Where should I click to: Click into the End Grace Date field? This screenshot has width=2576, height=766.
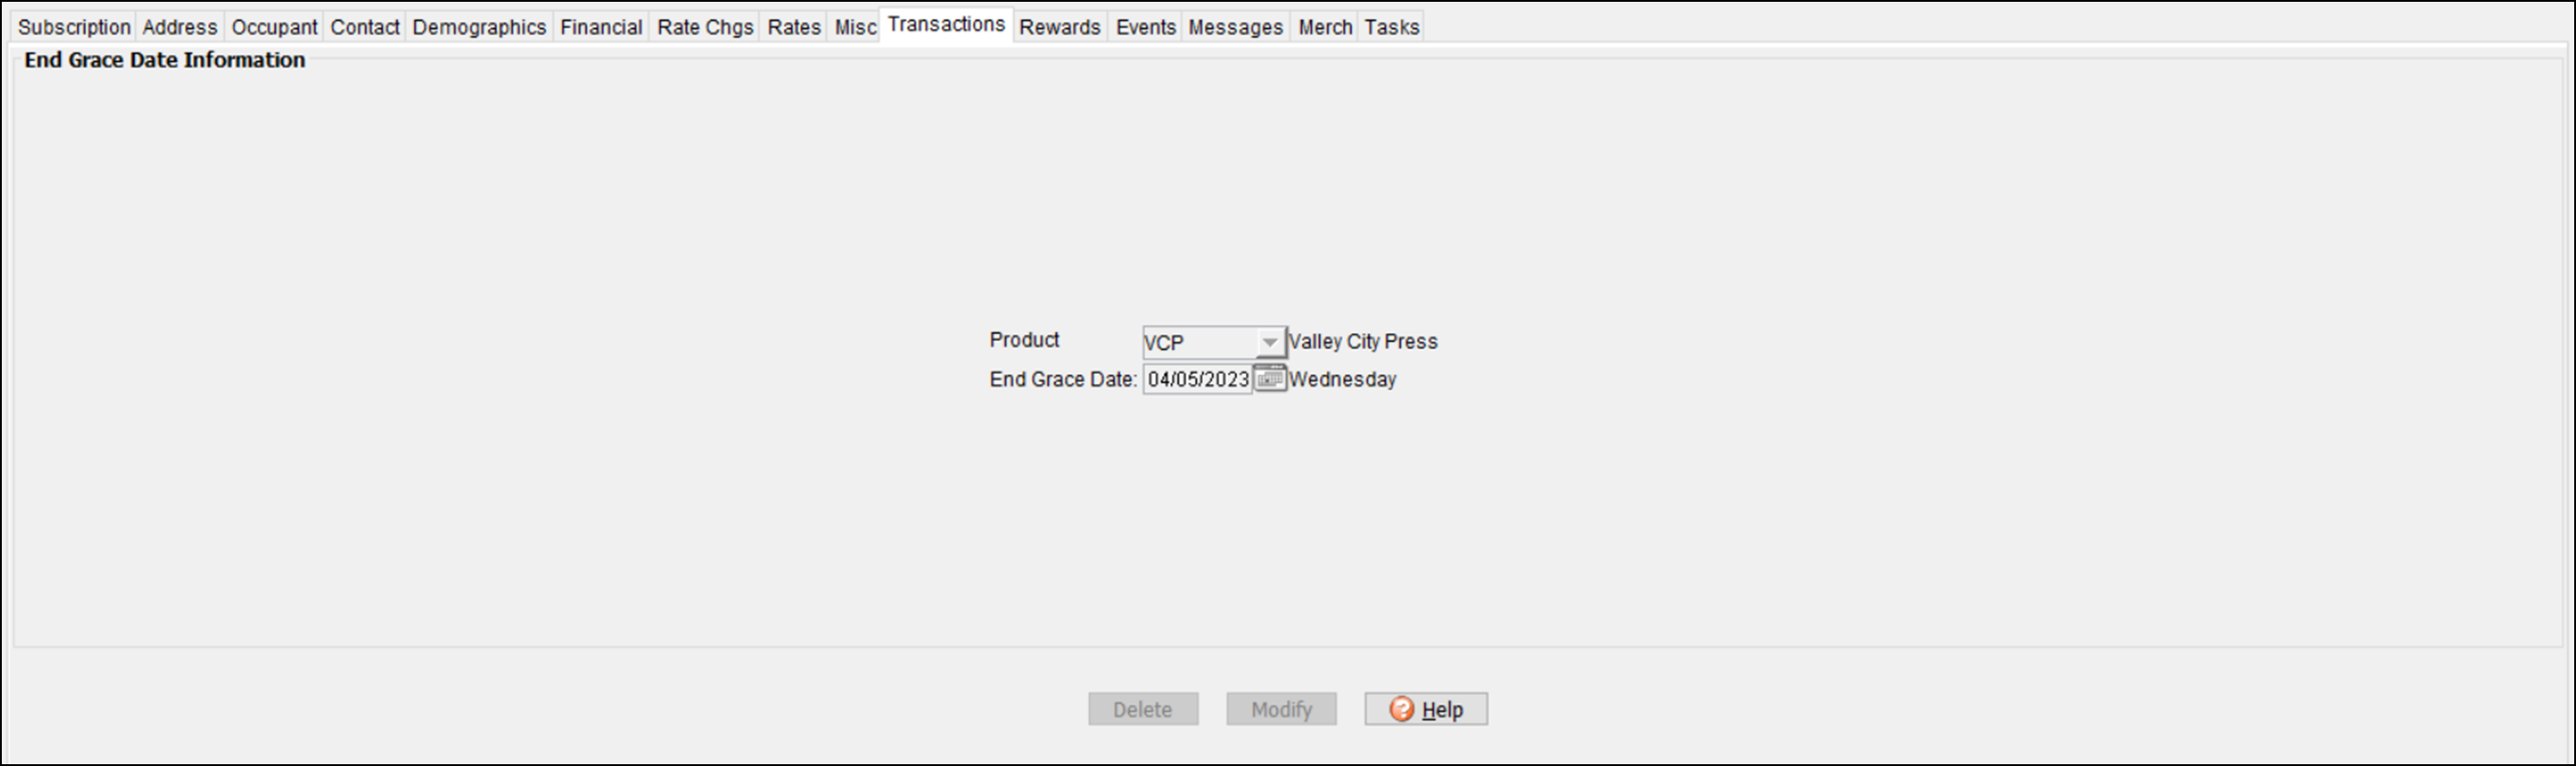pyautogui.click(x=1197, y=380)
